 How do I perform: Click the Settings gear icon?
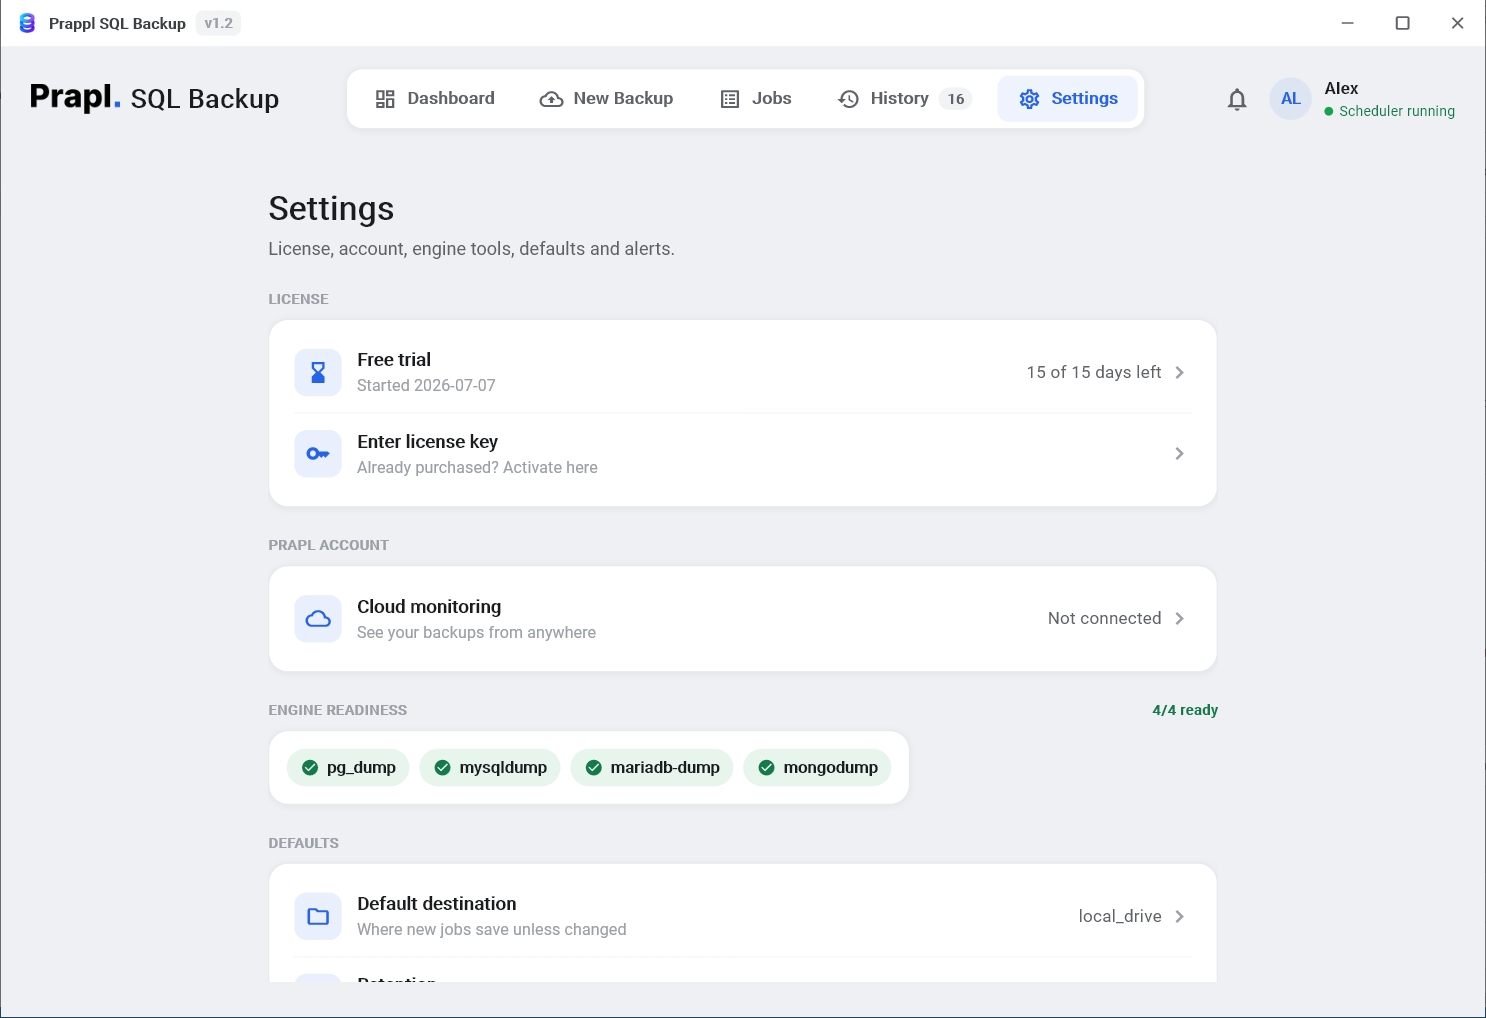pos(1029,99)
